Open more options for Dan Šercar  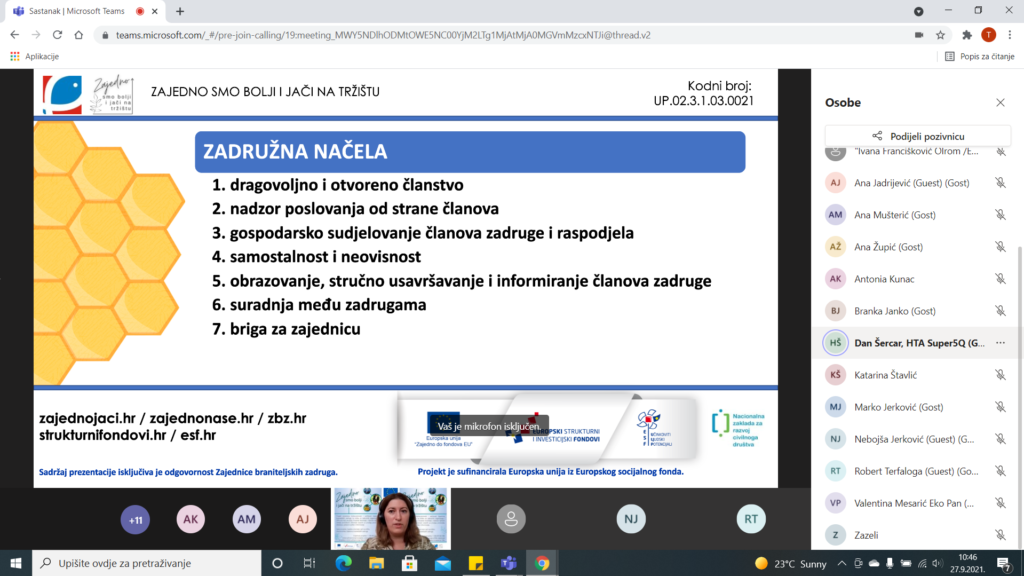pyautogui.click(x=1000, y=343)
